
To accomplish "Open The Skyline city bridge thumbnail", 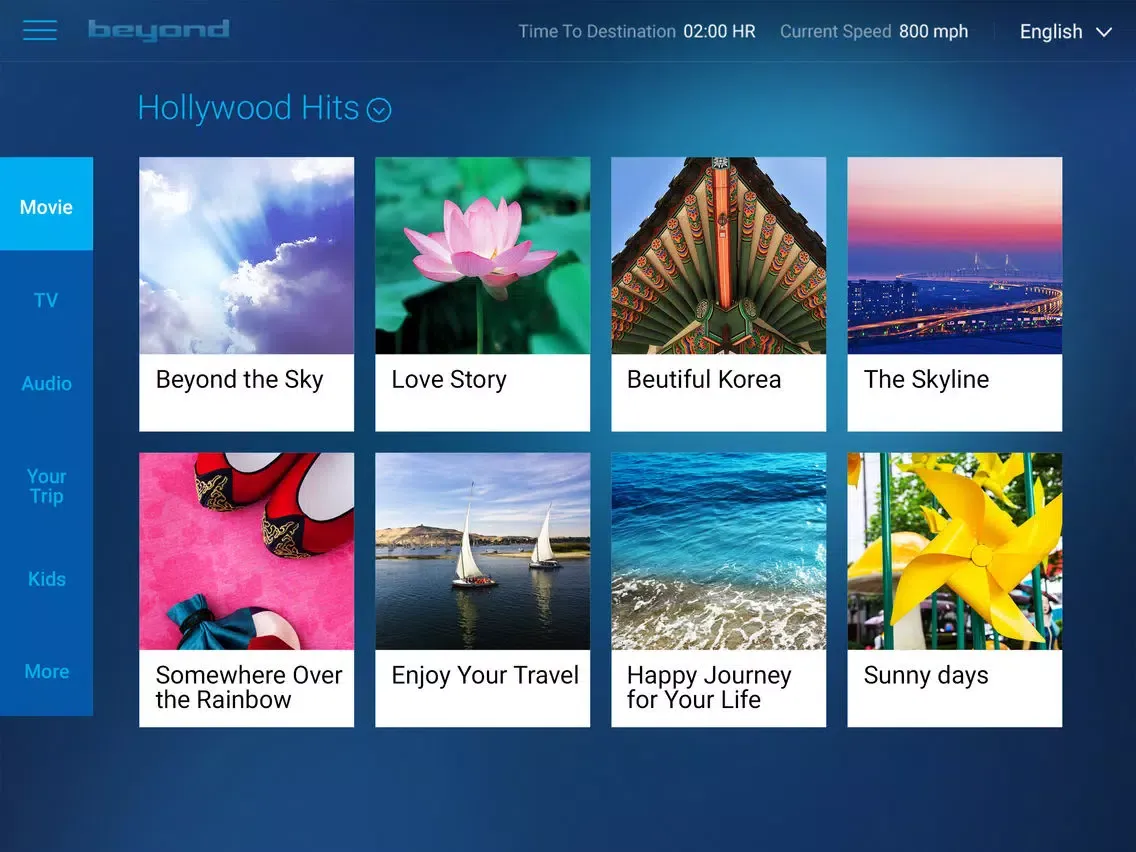I will click(x=955, y=256).
